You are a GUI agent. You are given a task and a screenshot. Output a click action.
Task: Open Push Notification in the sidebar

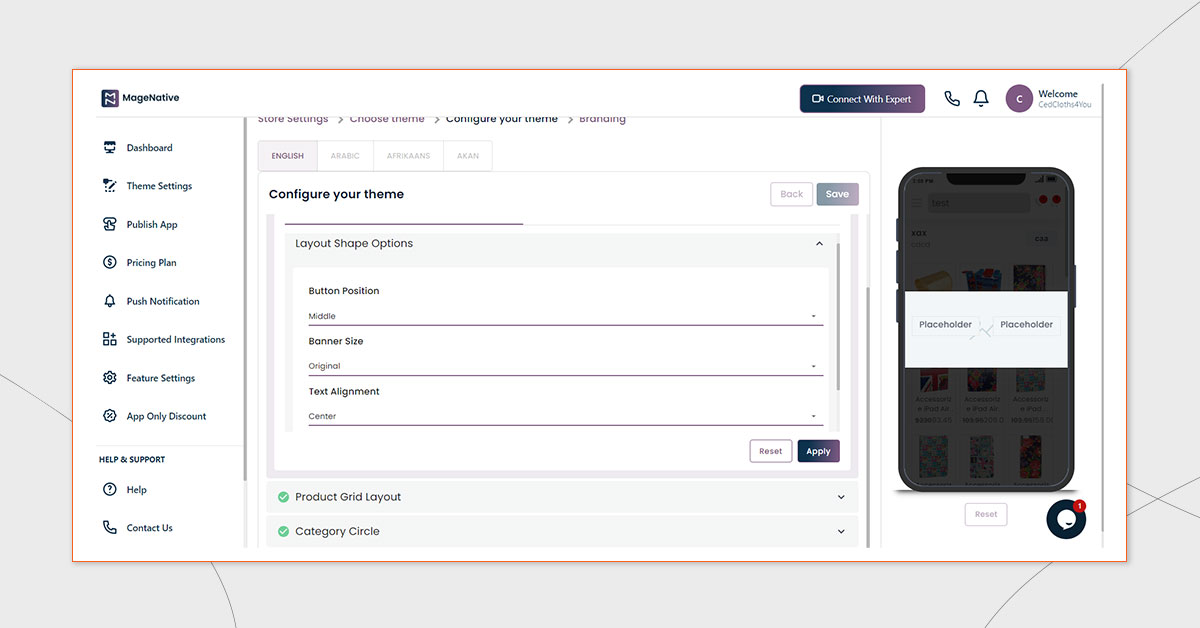[x=163, y=301]
